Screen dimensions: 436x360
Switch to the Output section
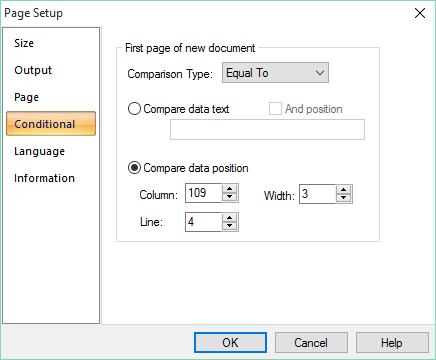[33, 70]
